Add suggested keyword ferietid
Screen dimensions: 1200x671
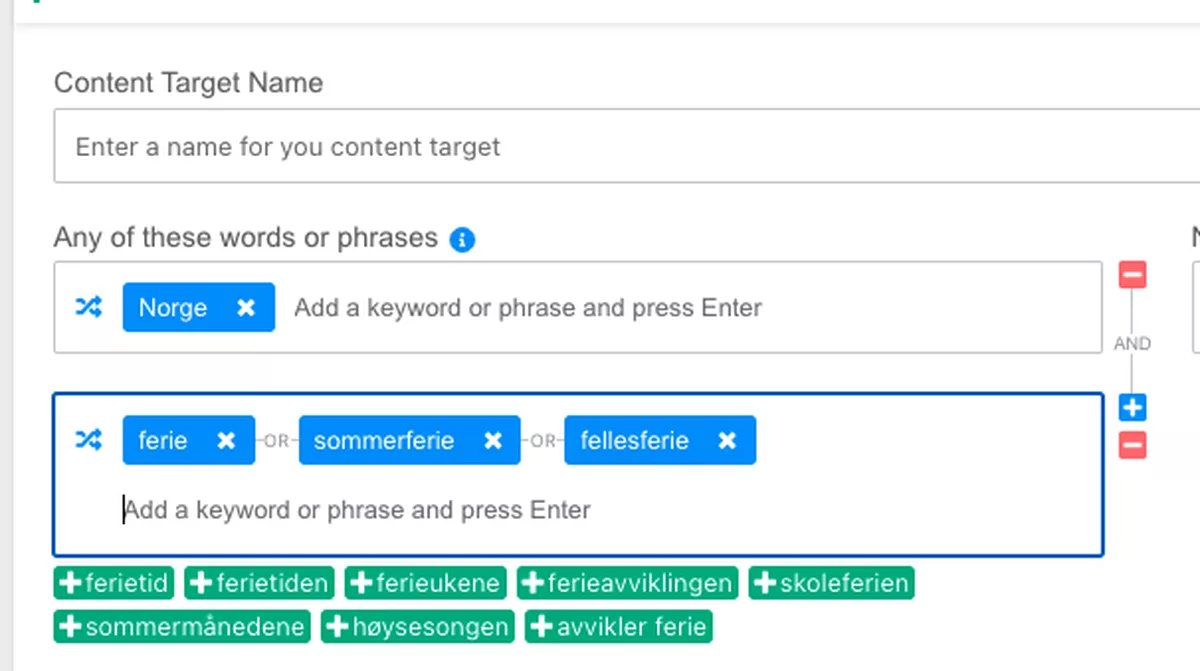coord(114,583)
